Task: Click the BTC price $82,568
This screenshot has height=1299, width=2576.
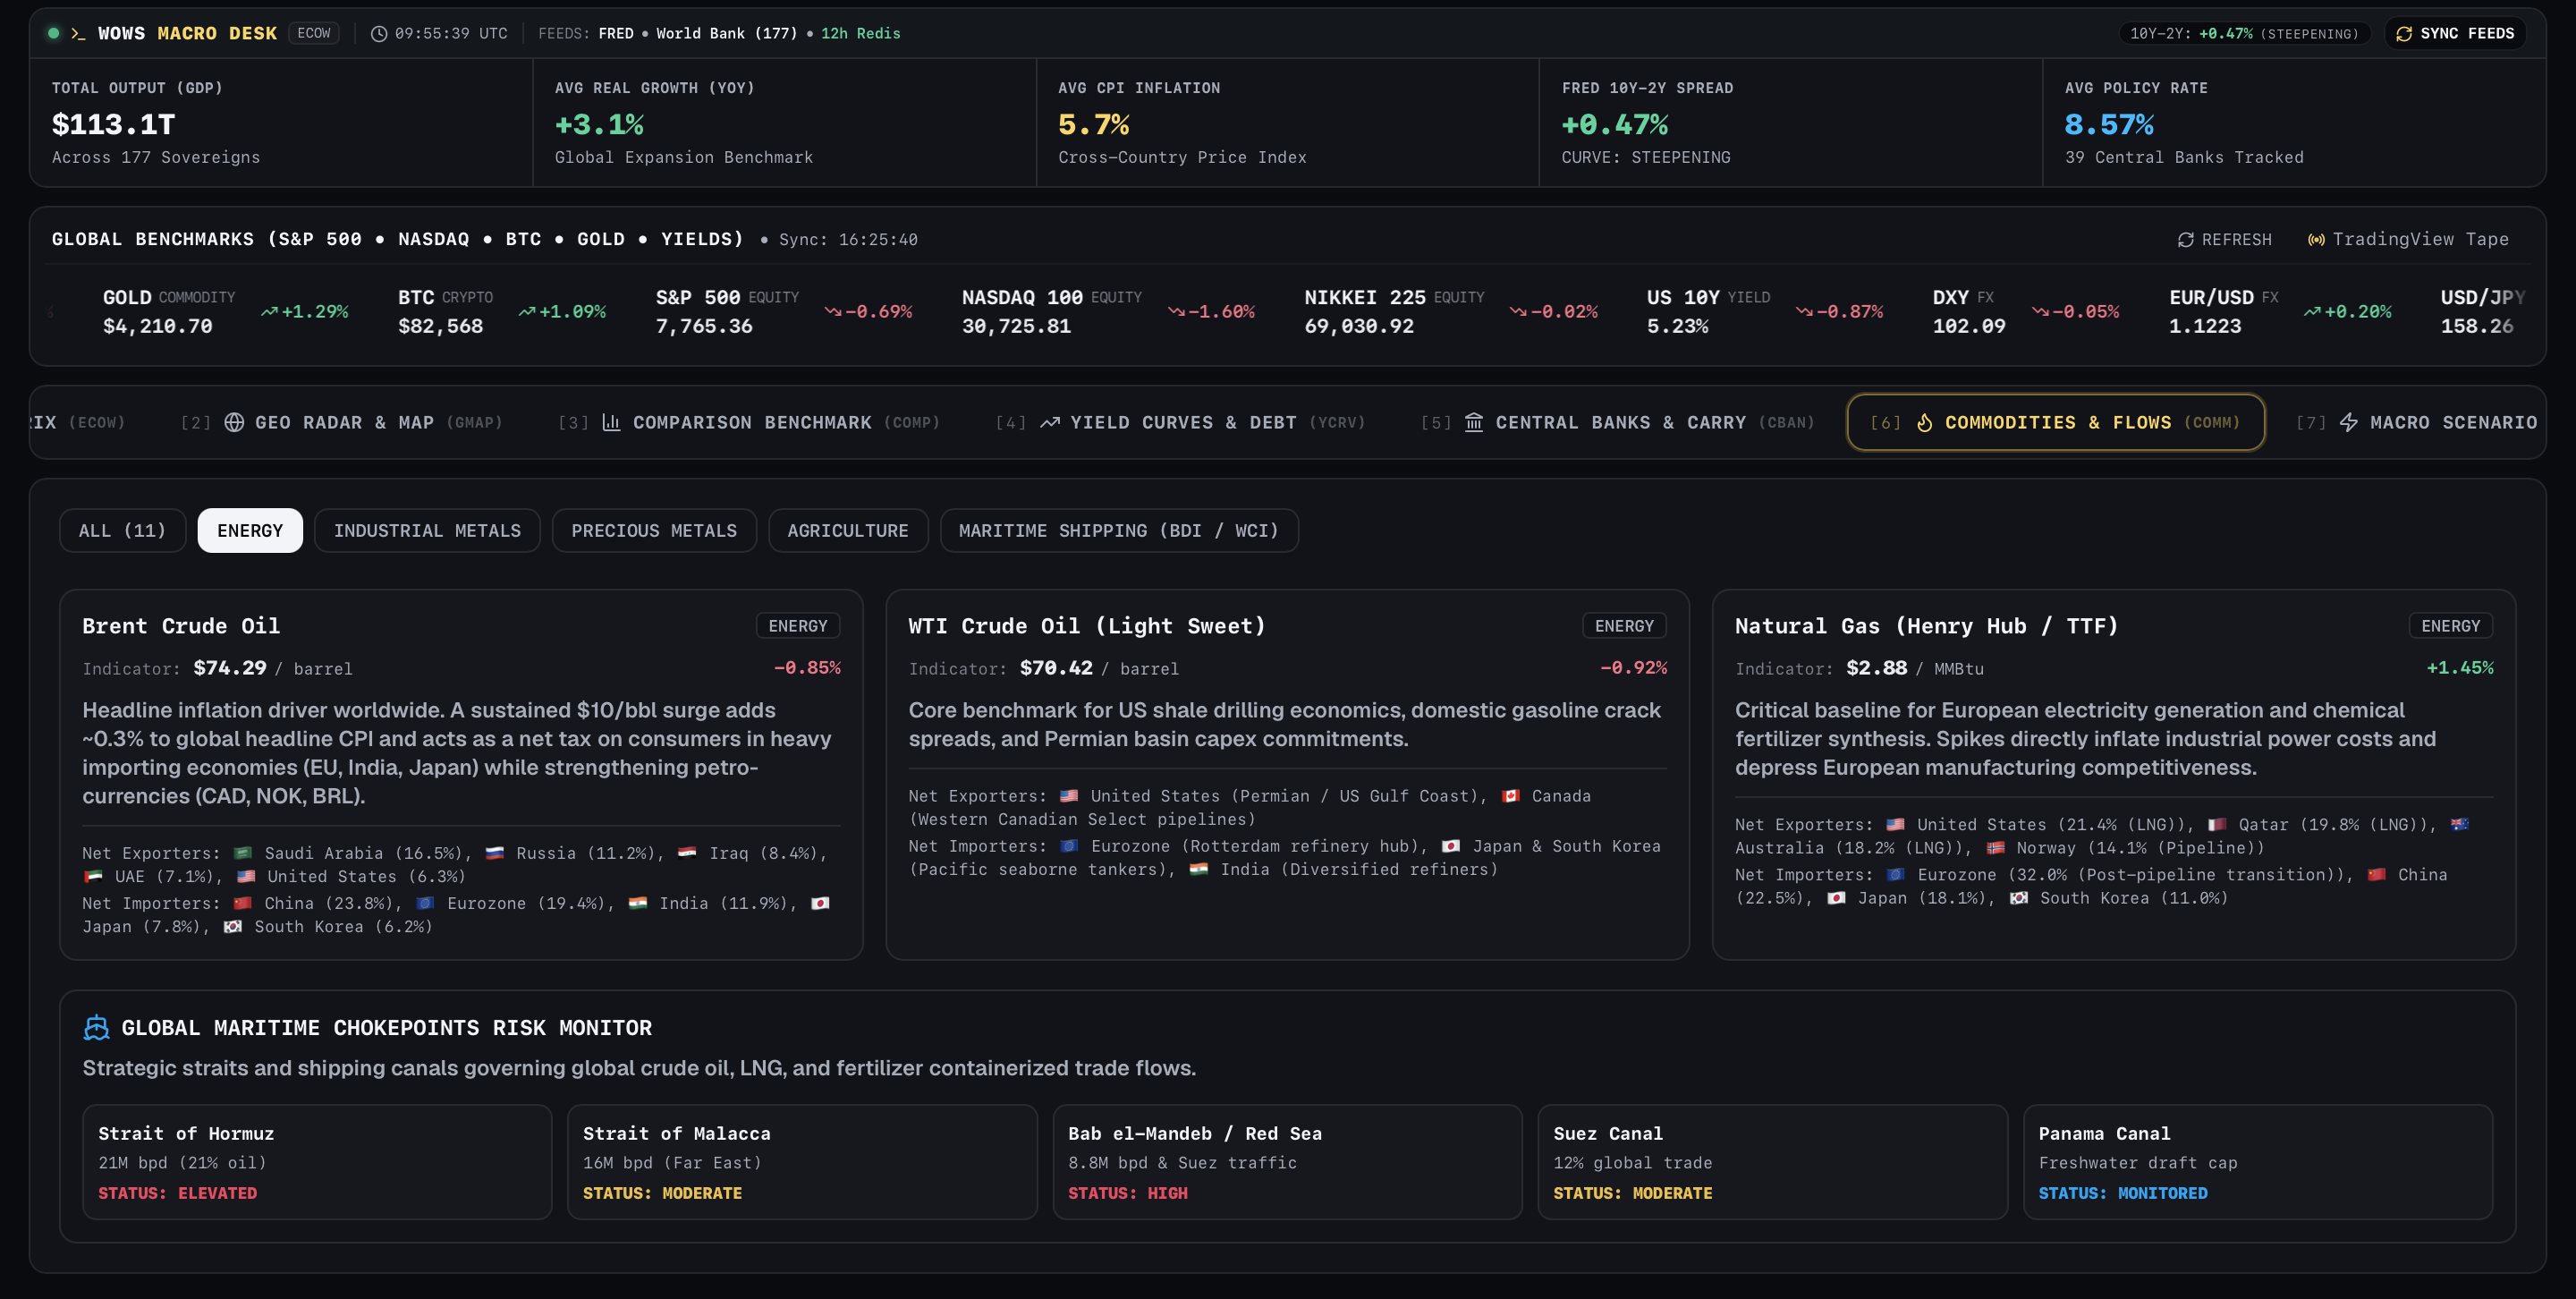Action: [440, 327]
